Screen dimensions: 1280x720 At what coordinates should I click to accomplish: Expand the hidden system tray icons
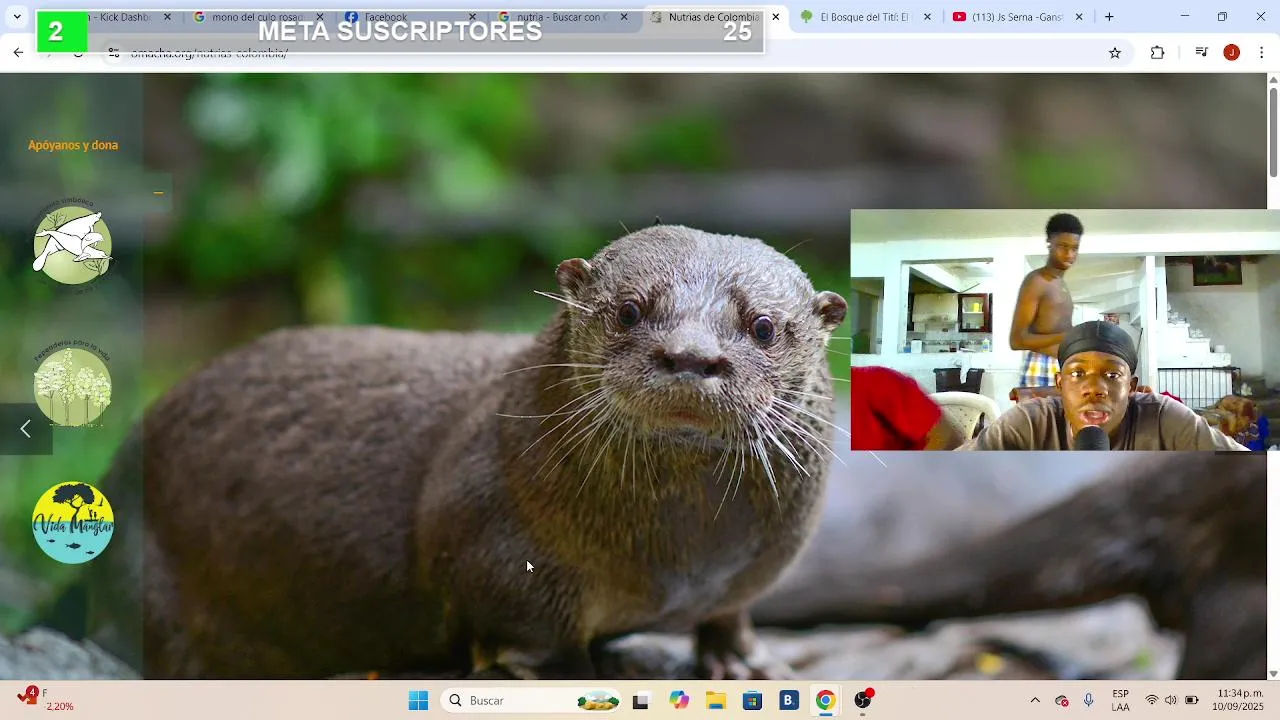1035,701
